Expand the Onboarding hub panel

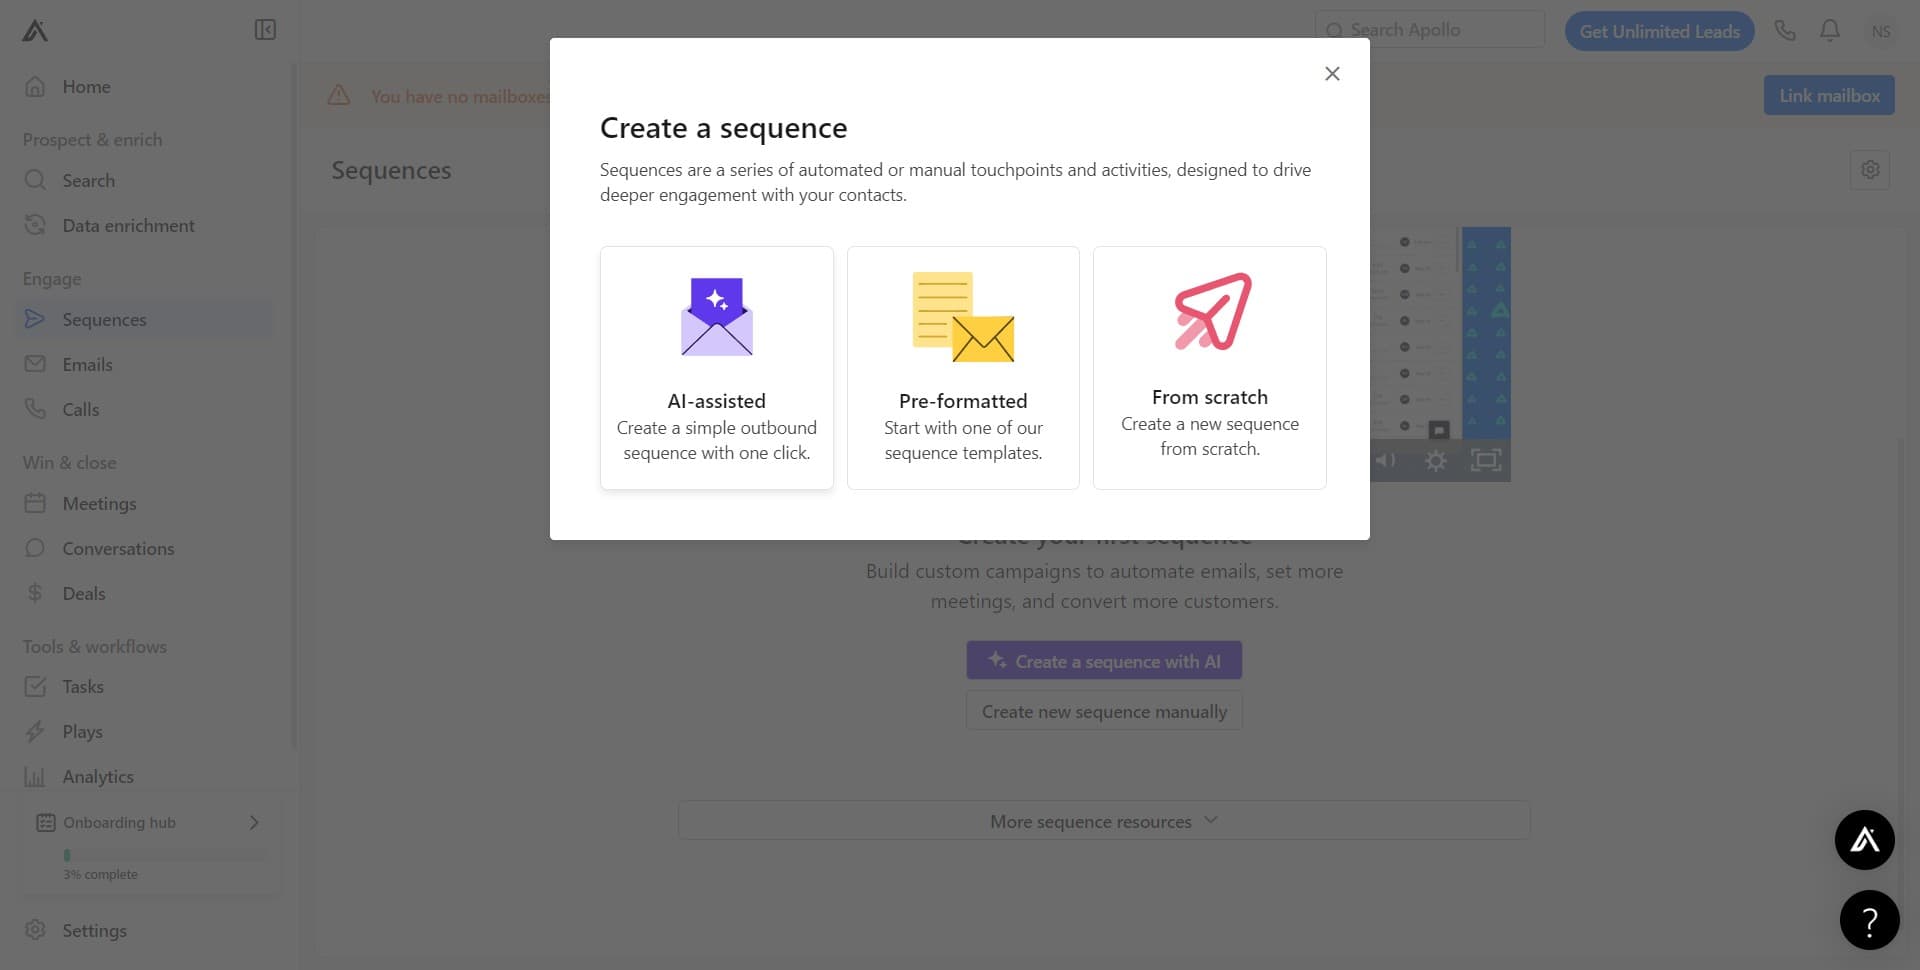[253, 822]
